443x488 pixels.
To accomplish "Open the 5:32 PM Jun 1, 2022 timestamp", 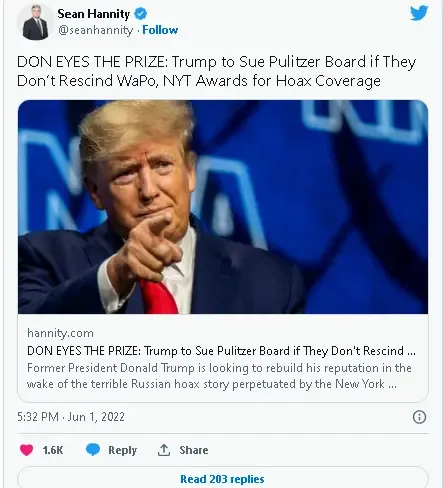I will tap(71, 417).
